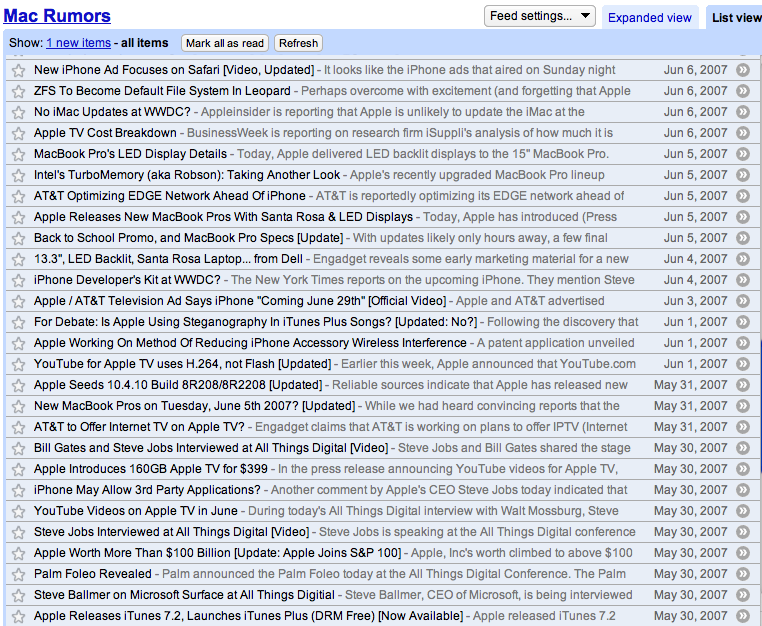Image resolution: width=762 pixels, height=626 pixels.
Task: Open original arrow icon for 'iPhone Developer's Kit at WWDC?'
Action: 743,280
